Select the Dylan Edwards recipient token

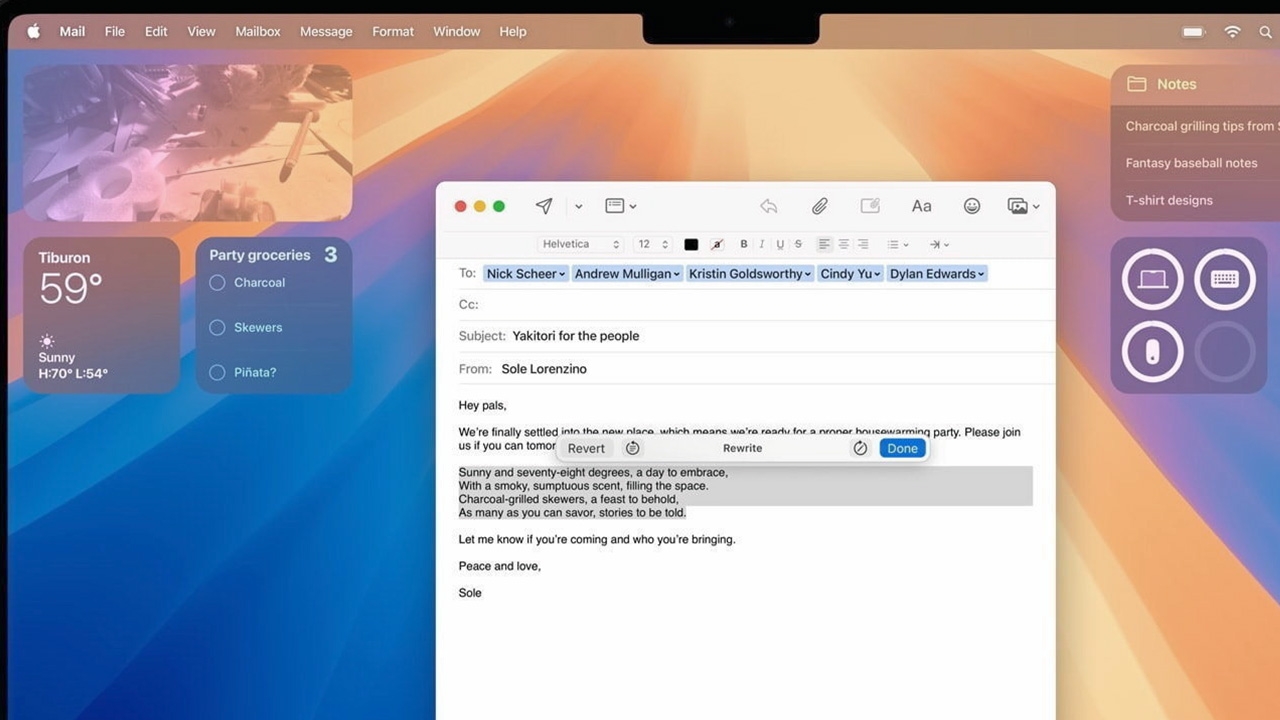(937, 274)
